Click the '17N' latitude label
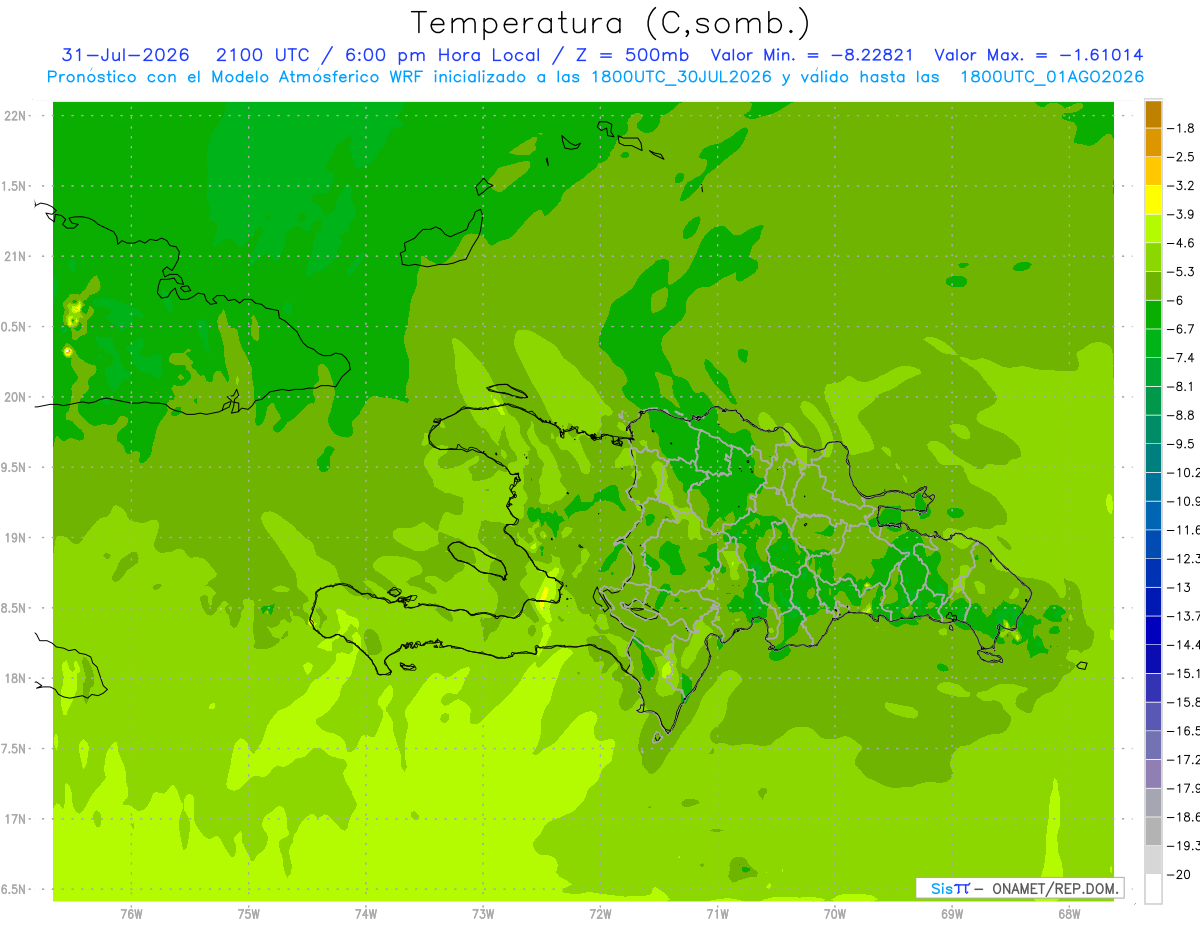The height and width of the screenshot is (927, 1200). pos(14,819)
